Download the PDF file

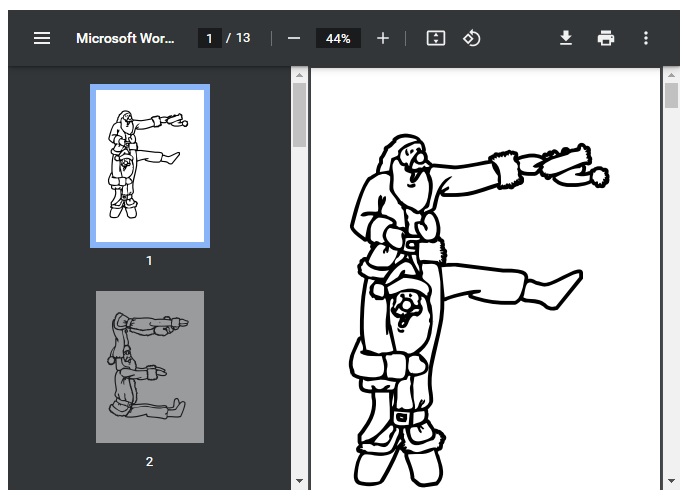(566, 38)
